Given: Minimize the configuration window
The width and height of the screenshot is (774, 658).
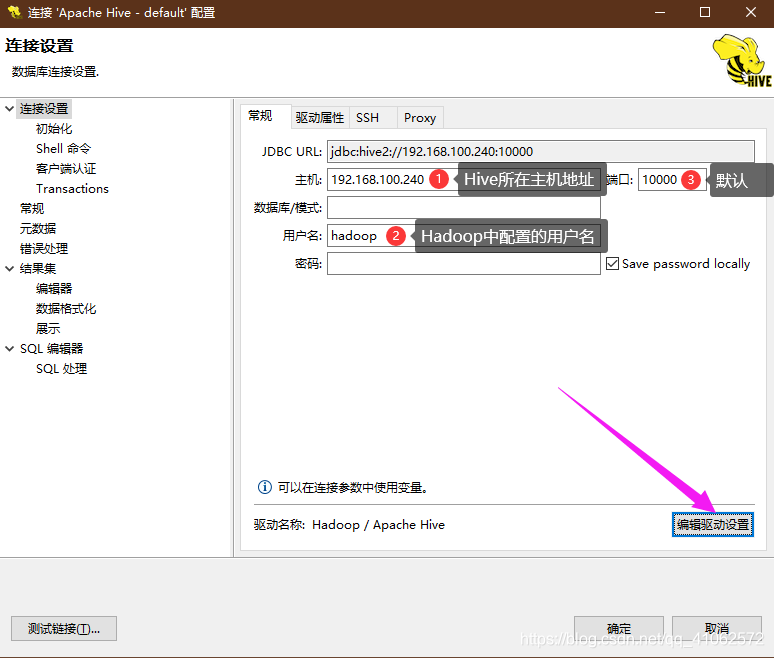Looking at the screenshot, I should pos(660,12).
